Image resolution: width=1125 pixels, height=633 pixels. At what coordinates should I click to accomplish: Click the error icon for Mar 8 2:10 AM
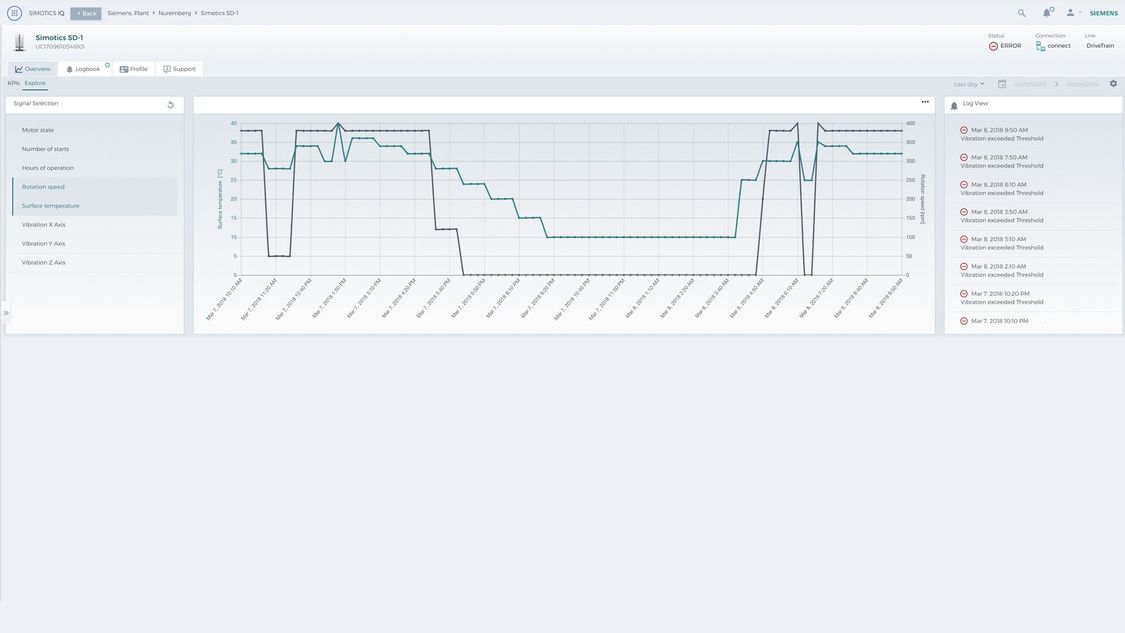click(964, 266)
